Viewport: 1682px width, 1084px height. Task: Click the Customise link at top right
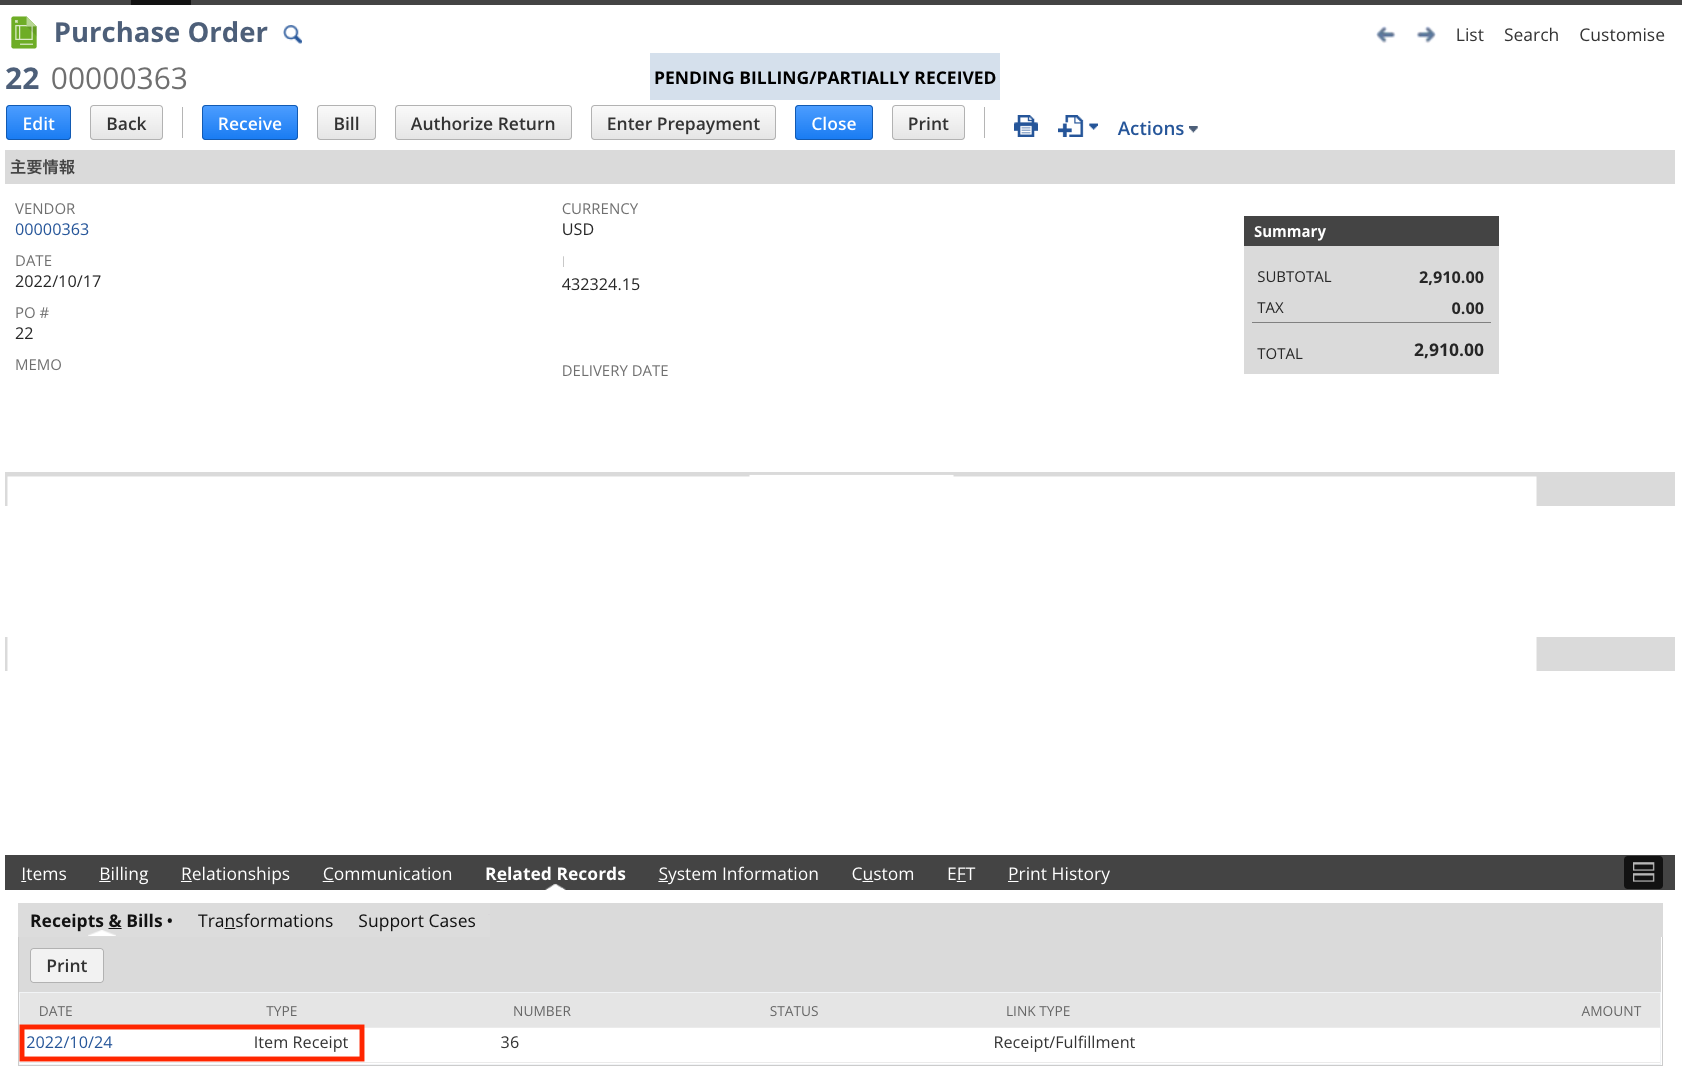(1621, 34)
